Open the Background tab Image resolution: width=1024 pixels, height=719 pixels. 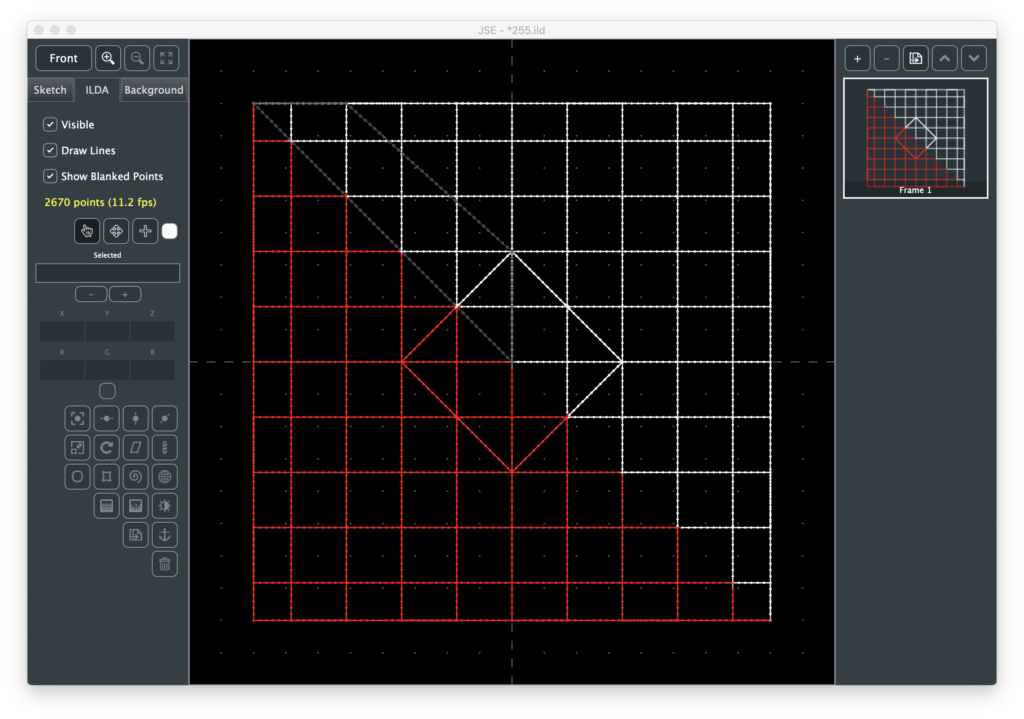coord(153,90)
